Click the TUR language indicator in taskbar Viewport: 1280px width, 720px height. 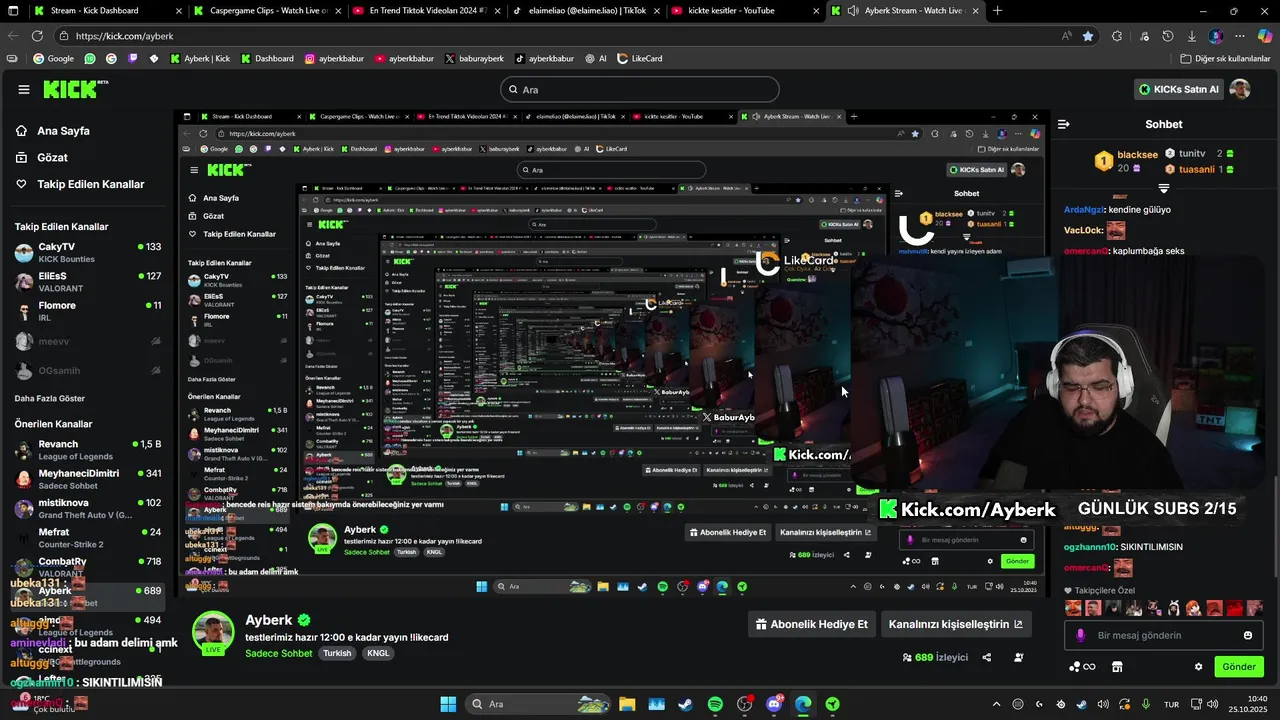[1171, 704]
